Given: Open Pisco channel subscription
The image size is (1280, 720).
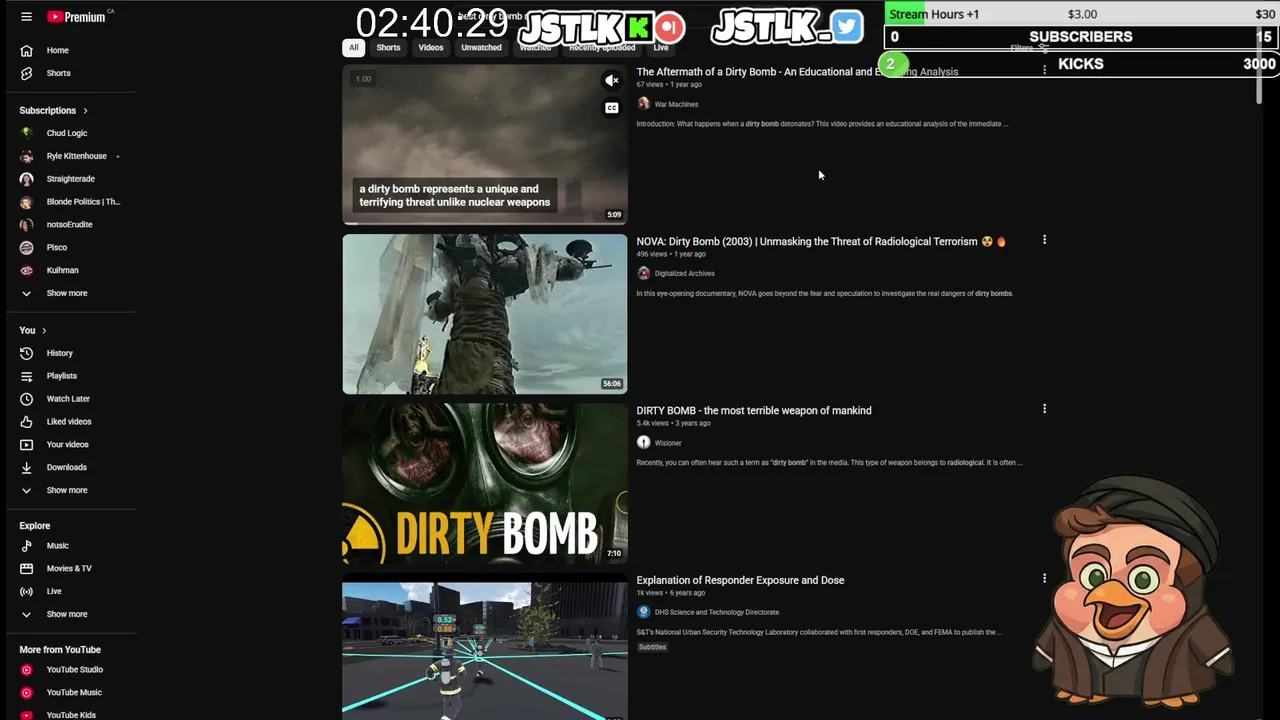Looking at the screenshot, I should [x=56, y=248].
